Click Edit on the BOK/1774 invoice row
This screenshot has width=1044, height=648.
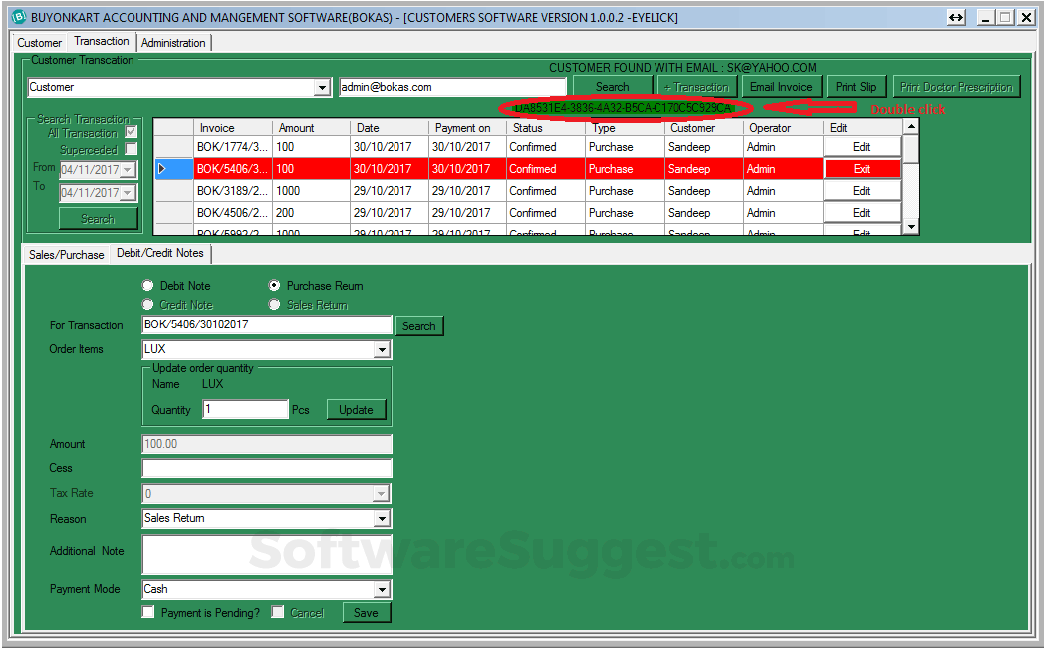(x=862, y=147)
